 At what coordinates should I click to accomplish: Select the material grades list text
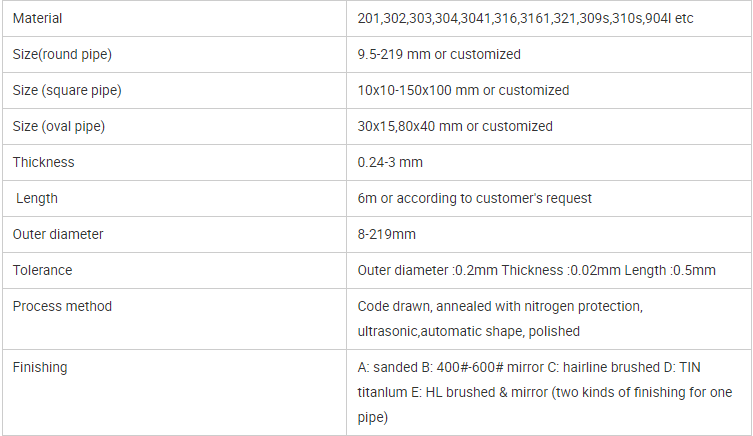(525, 18)
